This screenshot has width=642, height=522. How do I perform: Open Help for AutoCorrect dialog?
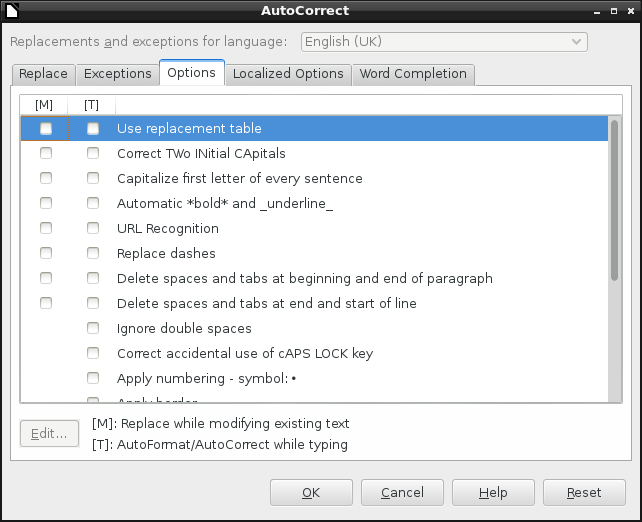[x=493, y=492]
